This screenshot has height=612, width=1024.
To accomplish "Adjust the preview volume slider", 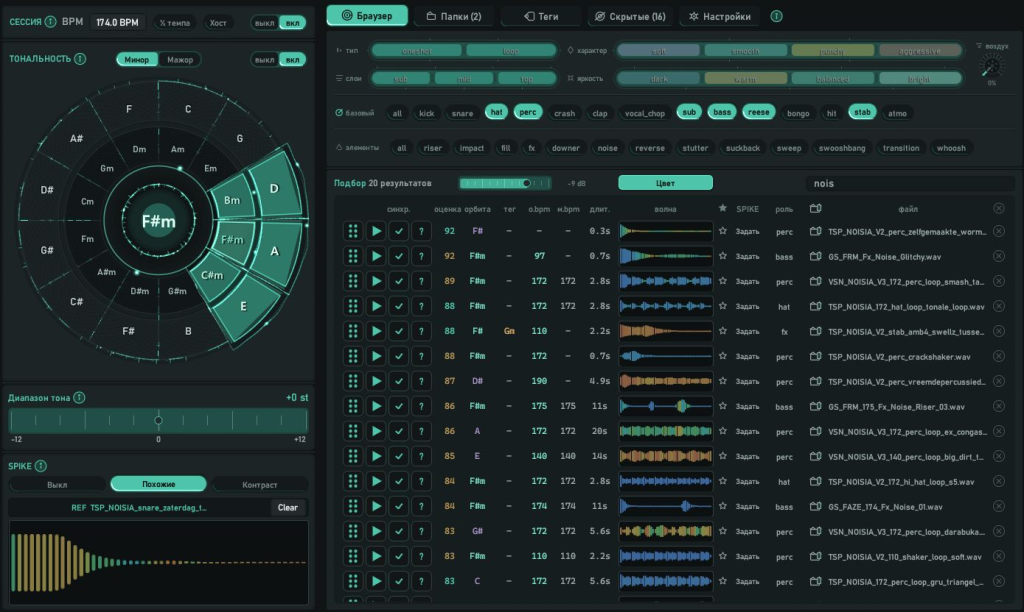I will tap(505, 184).
